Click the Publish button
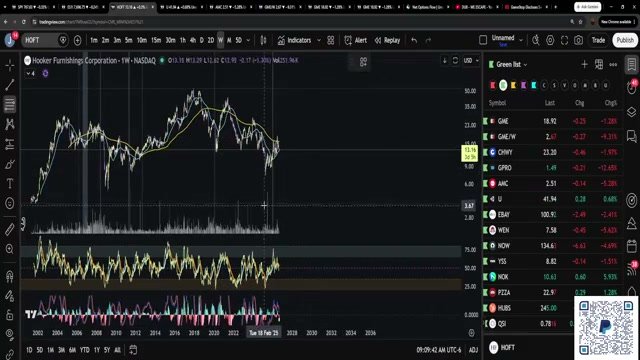The height and width of the screenshot is (360, 640). (x=625, y=40)
